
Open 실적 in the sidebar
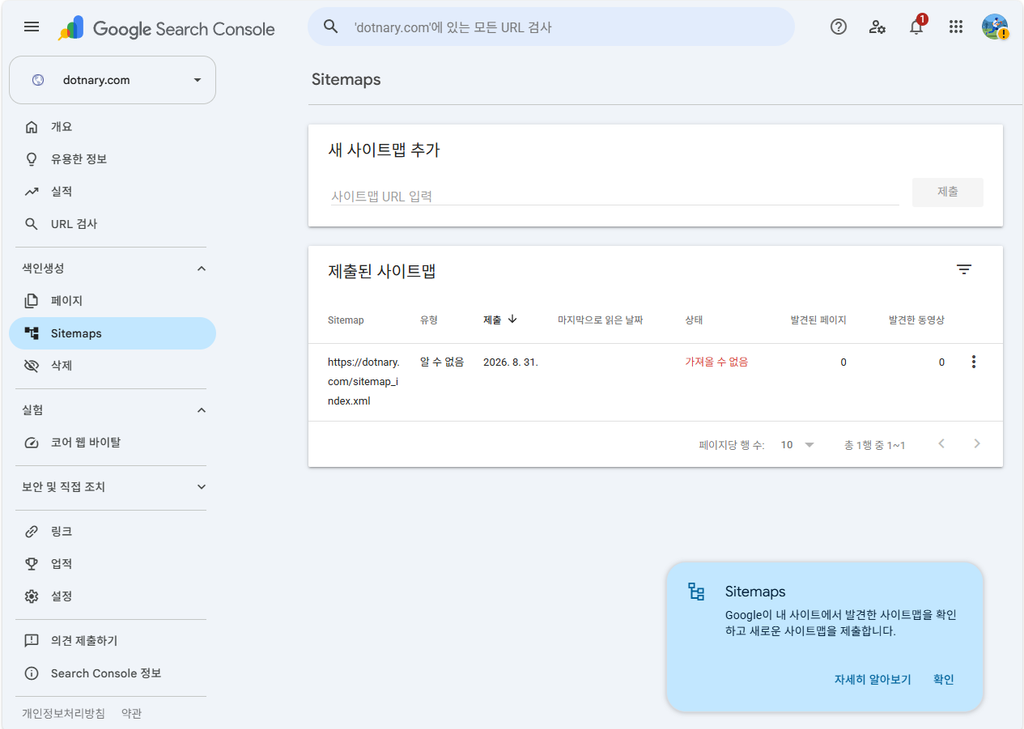tap(112, 191)
